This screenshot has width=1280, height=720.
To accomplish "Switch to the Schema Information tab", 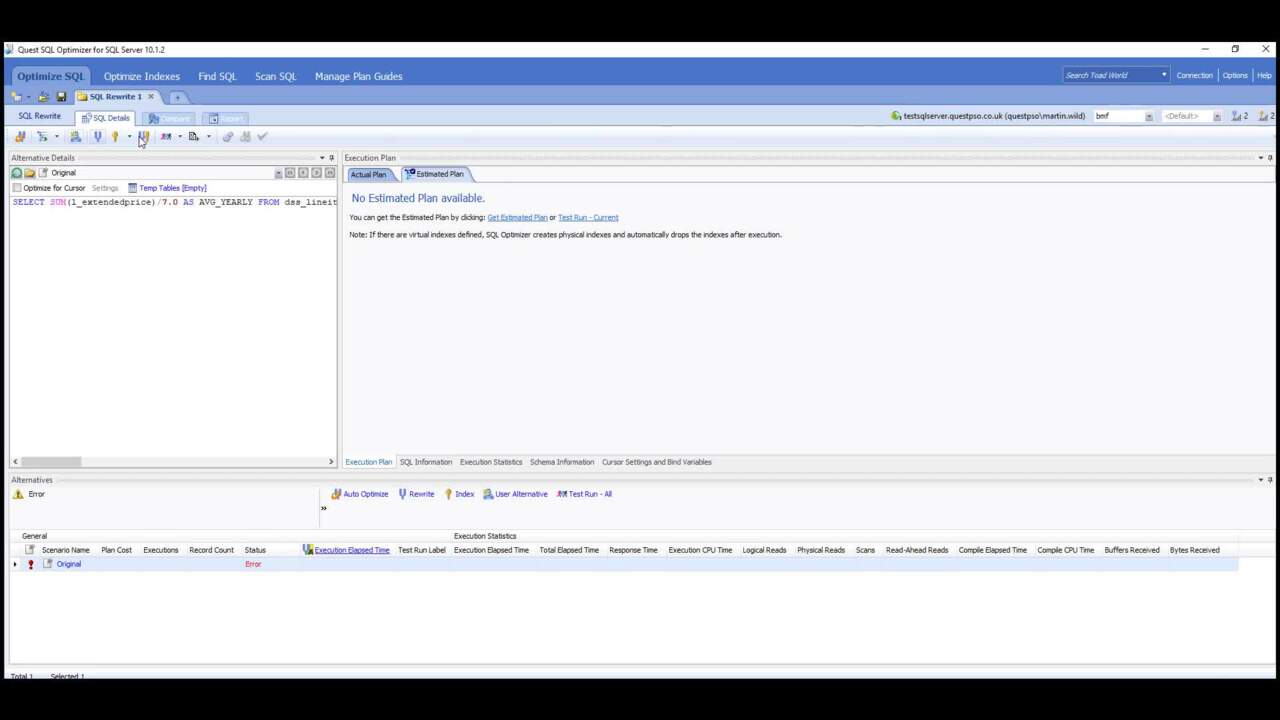I will [562, 462].
